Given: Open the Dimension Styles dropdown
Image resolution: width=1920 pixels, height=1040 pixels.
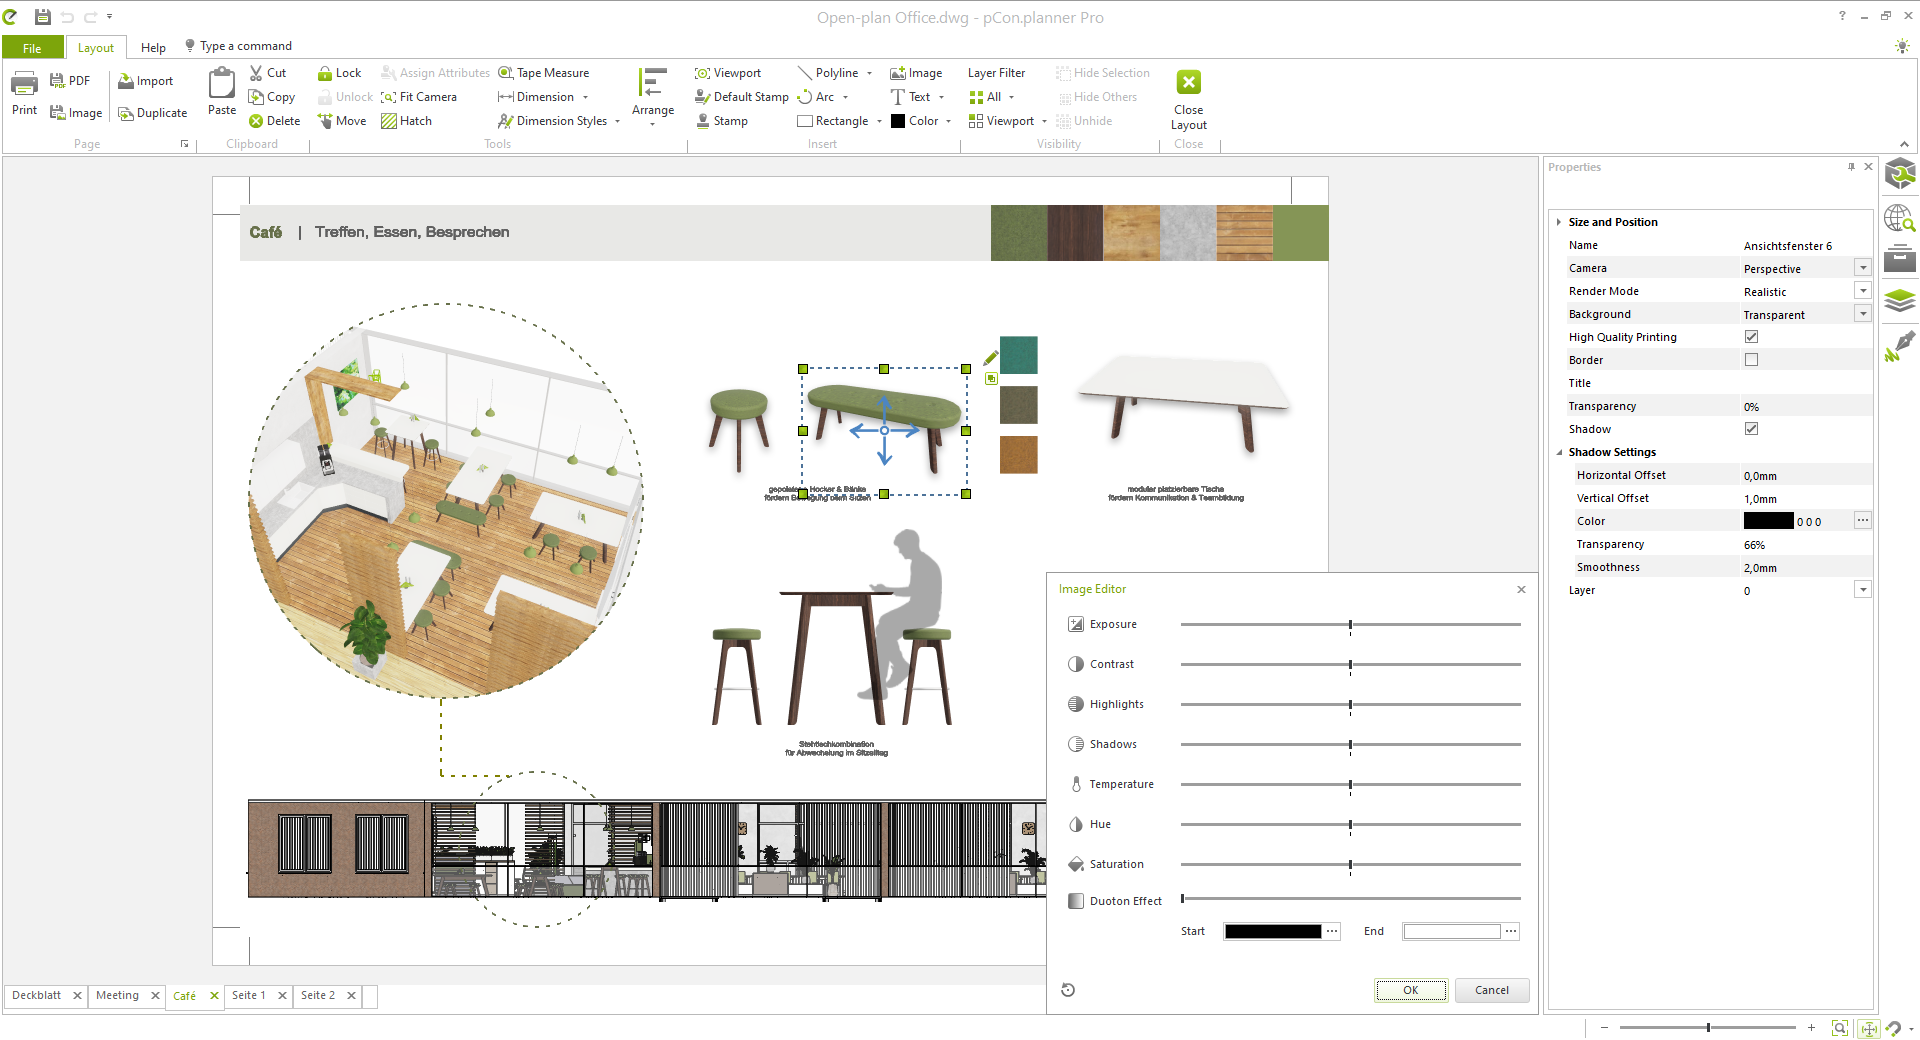Looking at the screenshot, I should click(x=618, y=122).
